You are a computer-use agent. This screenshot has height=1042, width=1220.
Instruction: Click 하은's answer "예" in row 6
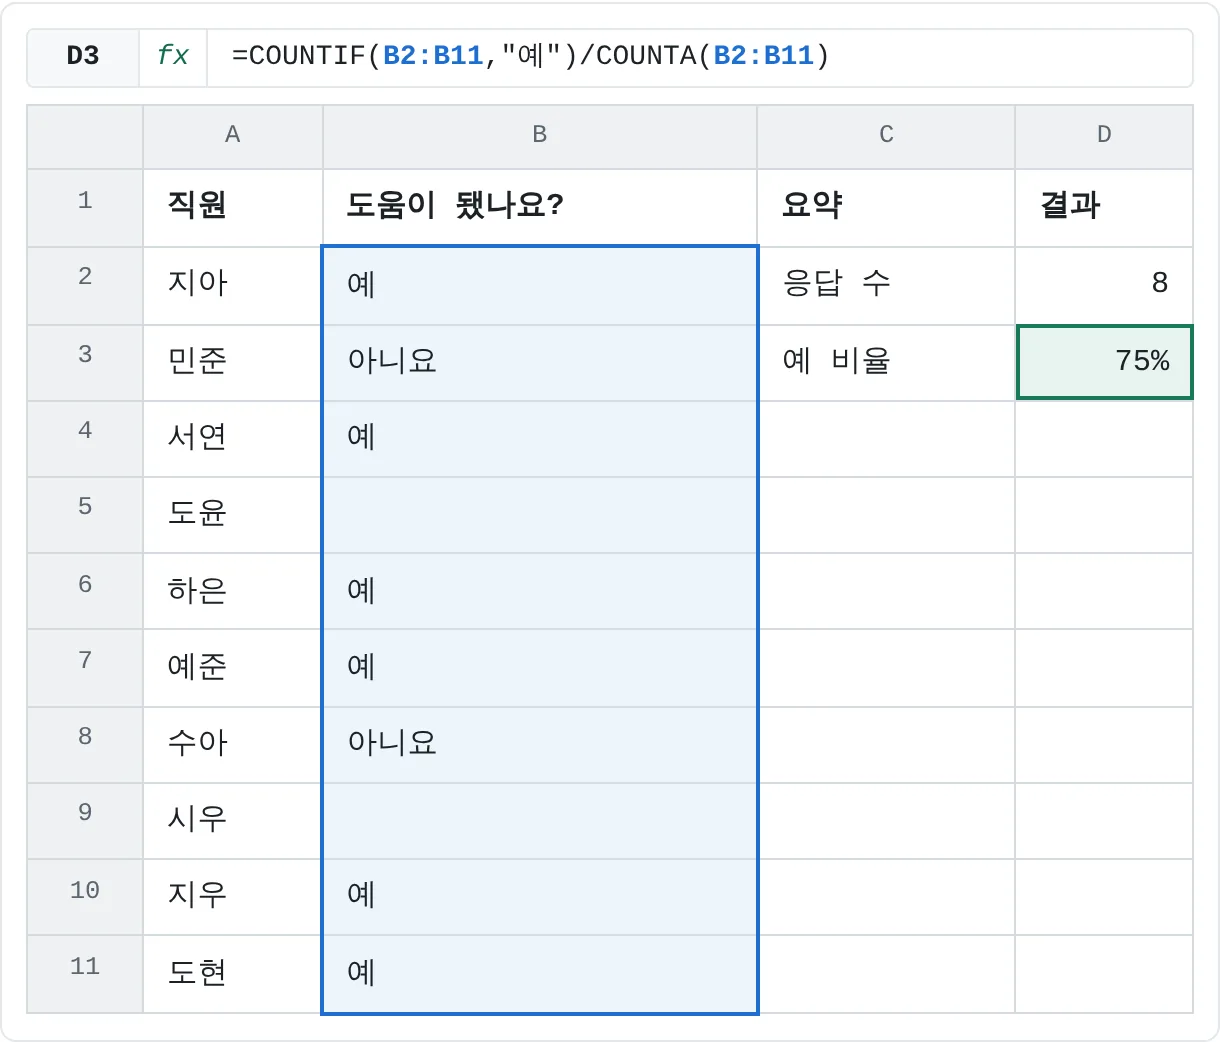(x=540, y=591)
